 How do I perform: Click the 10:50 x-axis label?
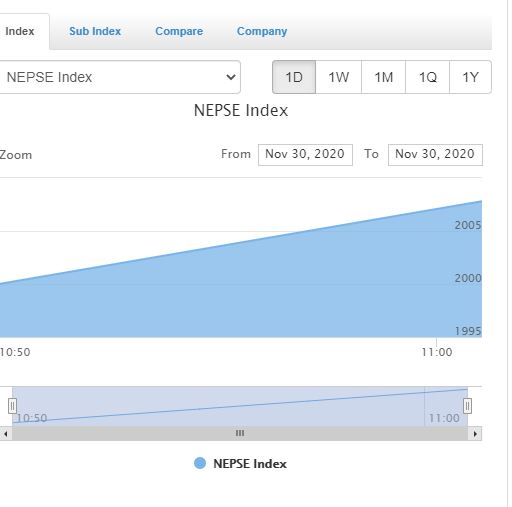(x=15, y=352)
